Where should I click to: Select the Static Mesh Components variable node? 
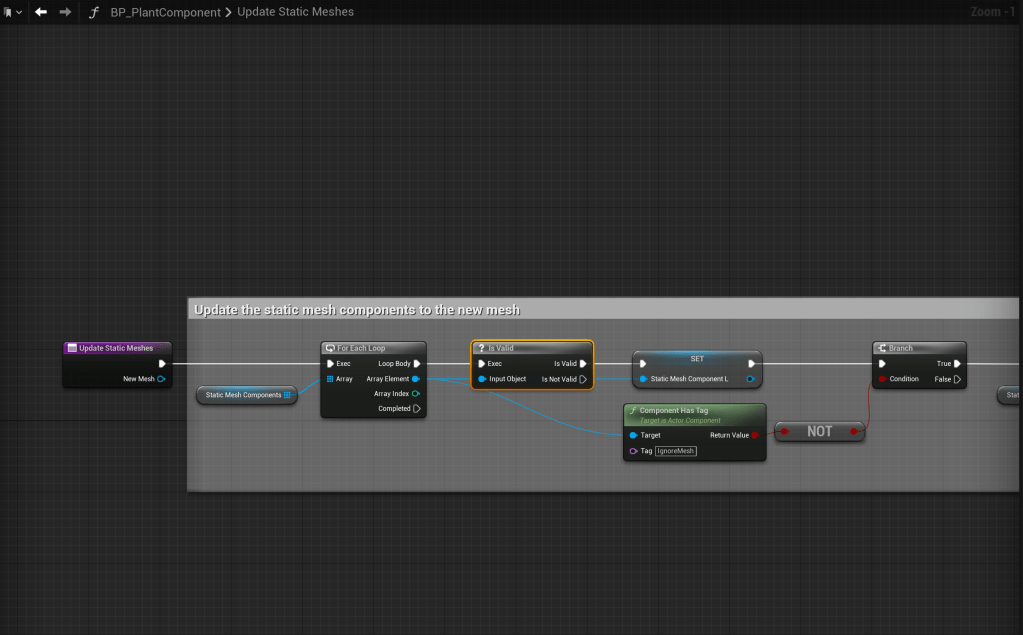(x=244, y=395)
